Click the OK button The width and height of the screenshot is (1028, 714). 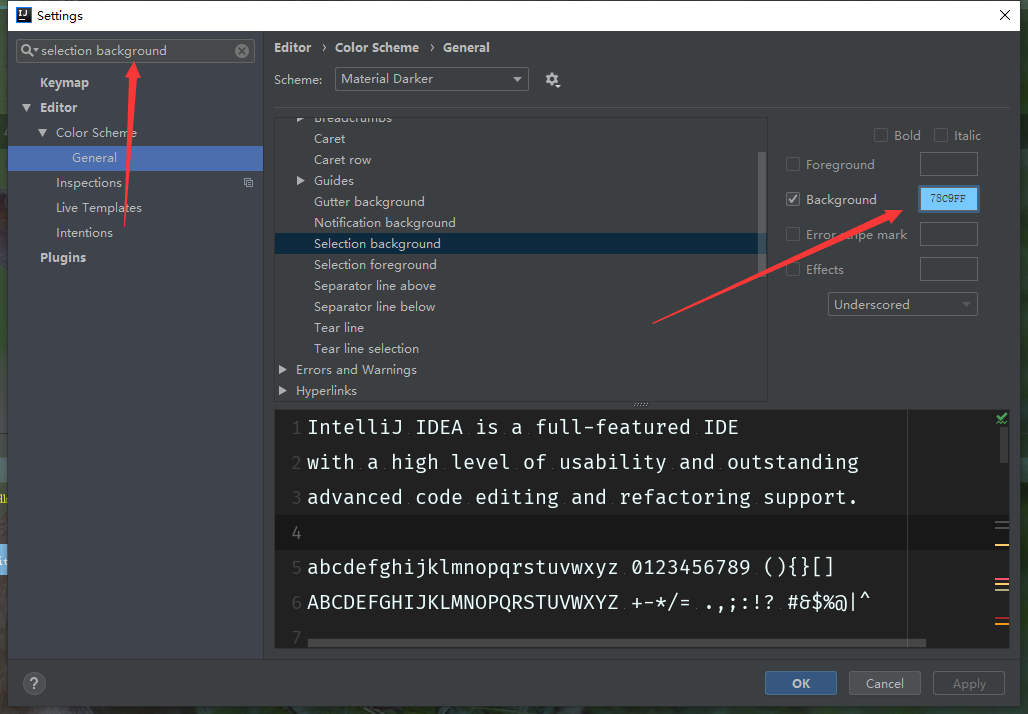(x=801, y=683)
